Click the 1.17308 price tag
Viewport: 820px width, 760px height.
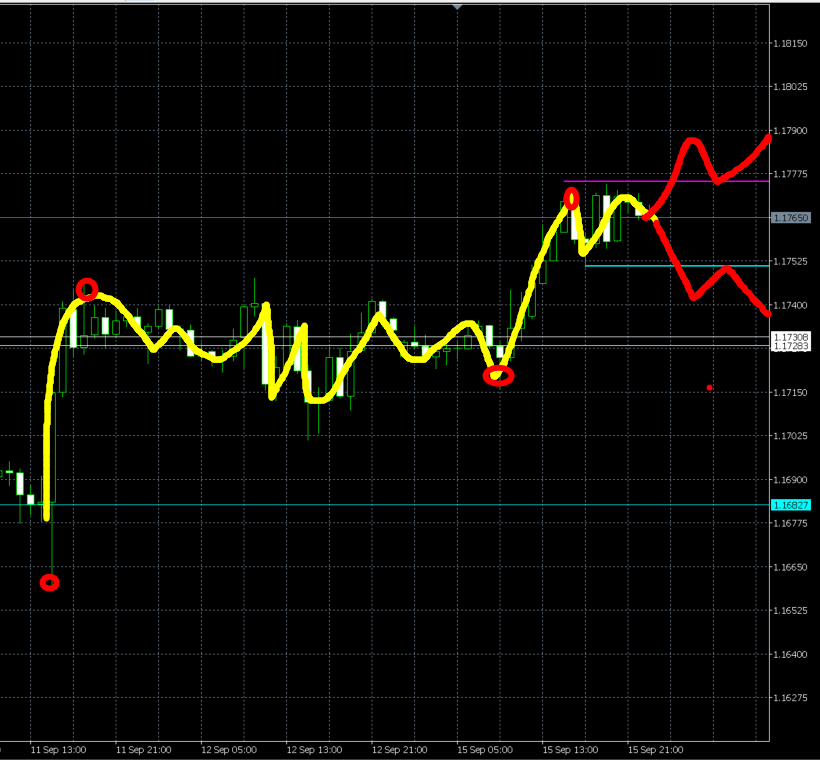791,337
